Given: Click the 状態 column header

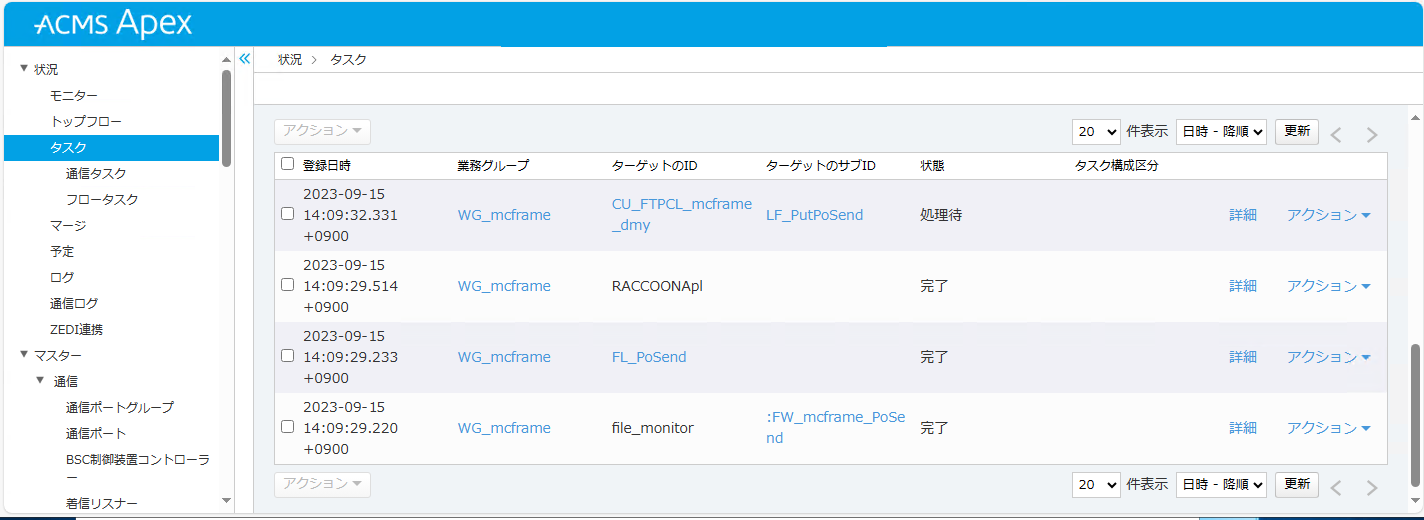Looking at the screenshot, I should 932,165.
